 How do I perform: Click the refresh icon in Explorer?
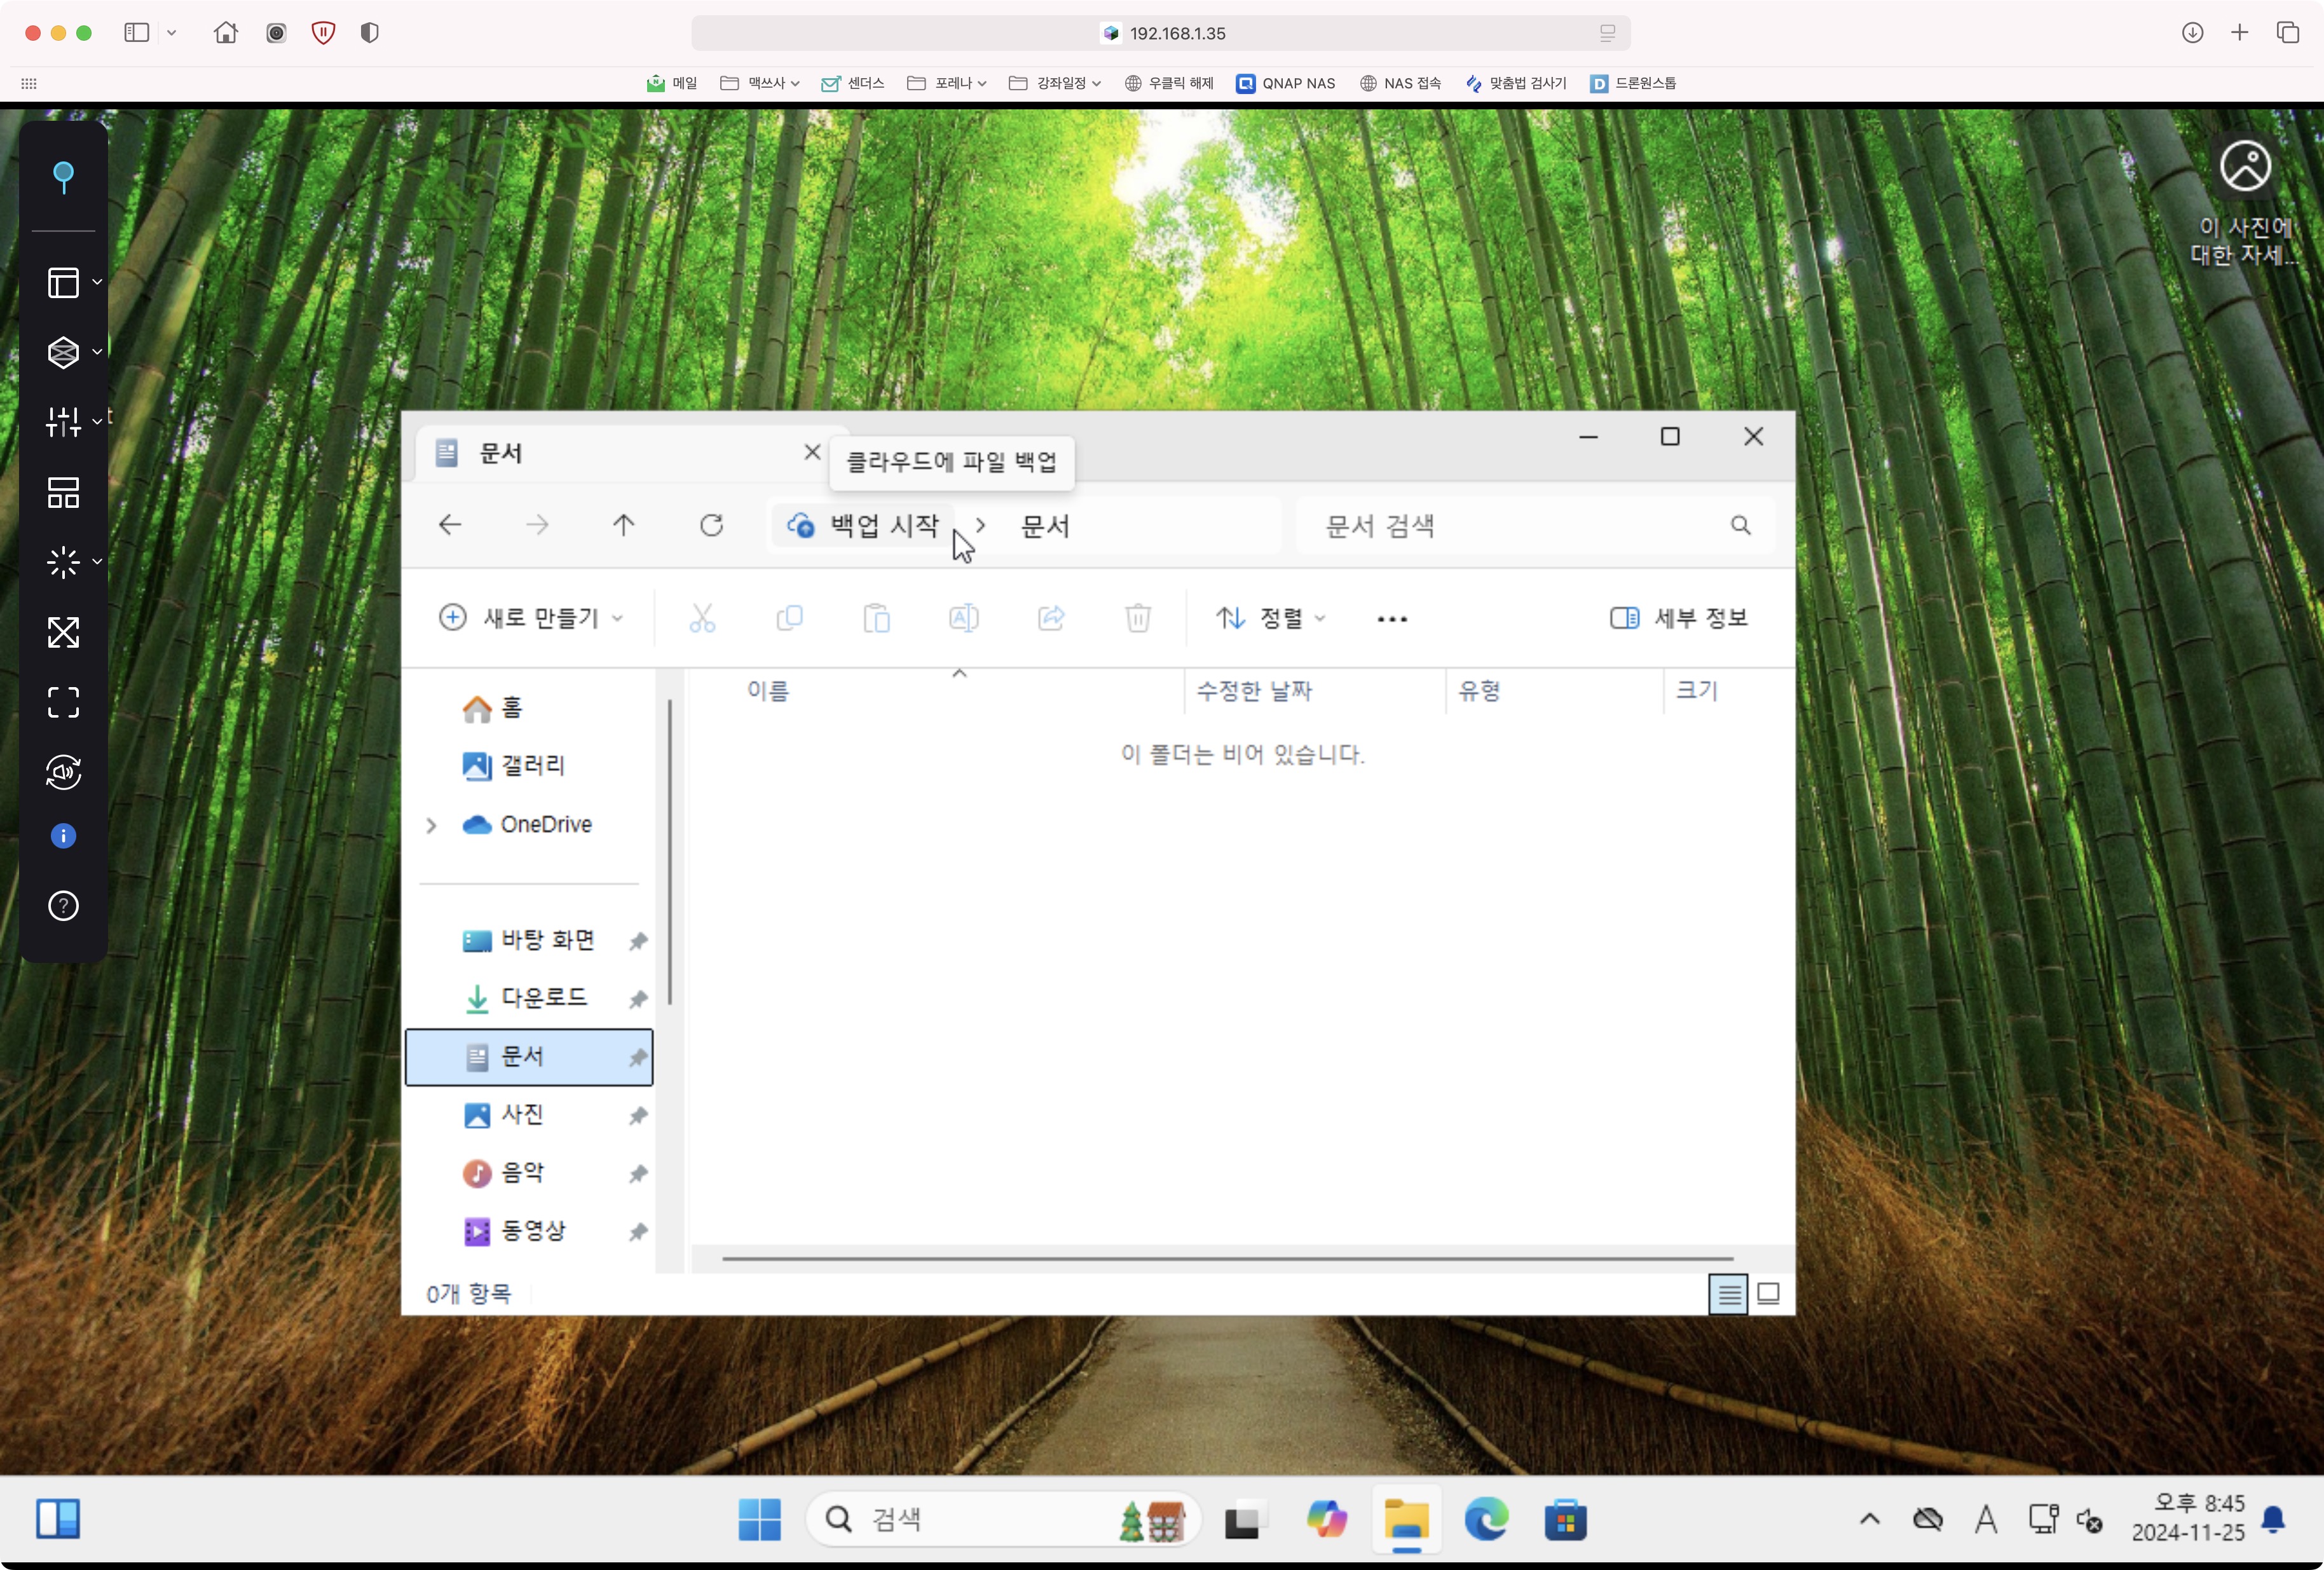point(711,525)
